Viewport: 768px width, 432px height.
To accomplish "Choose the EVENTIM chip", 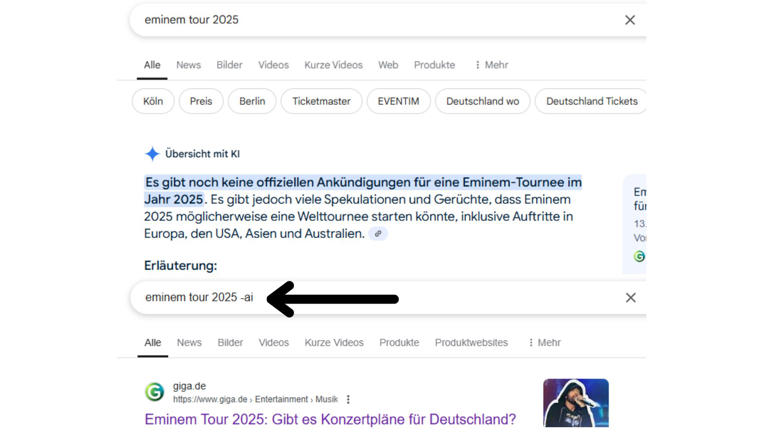I will (x=398, y=101).
